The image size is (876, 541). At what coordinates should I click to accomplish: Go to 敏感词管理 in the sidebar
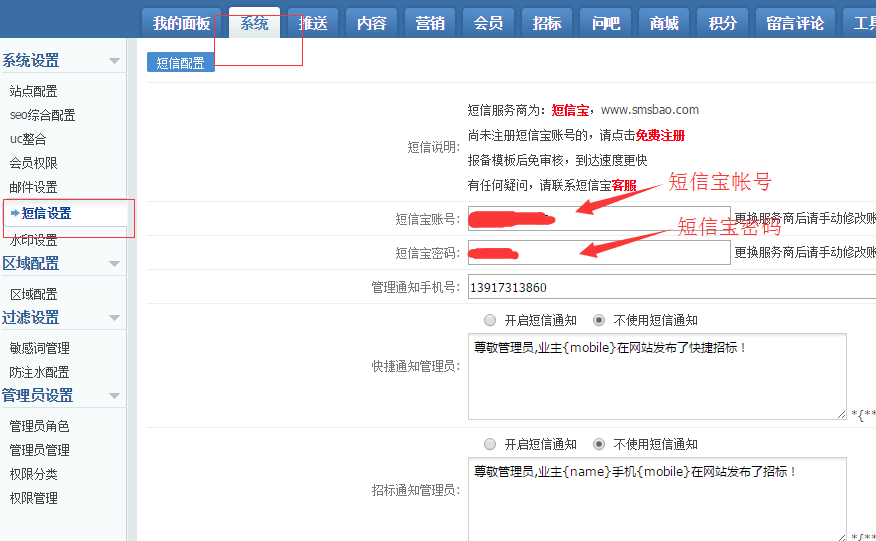(x=40, y=348)
